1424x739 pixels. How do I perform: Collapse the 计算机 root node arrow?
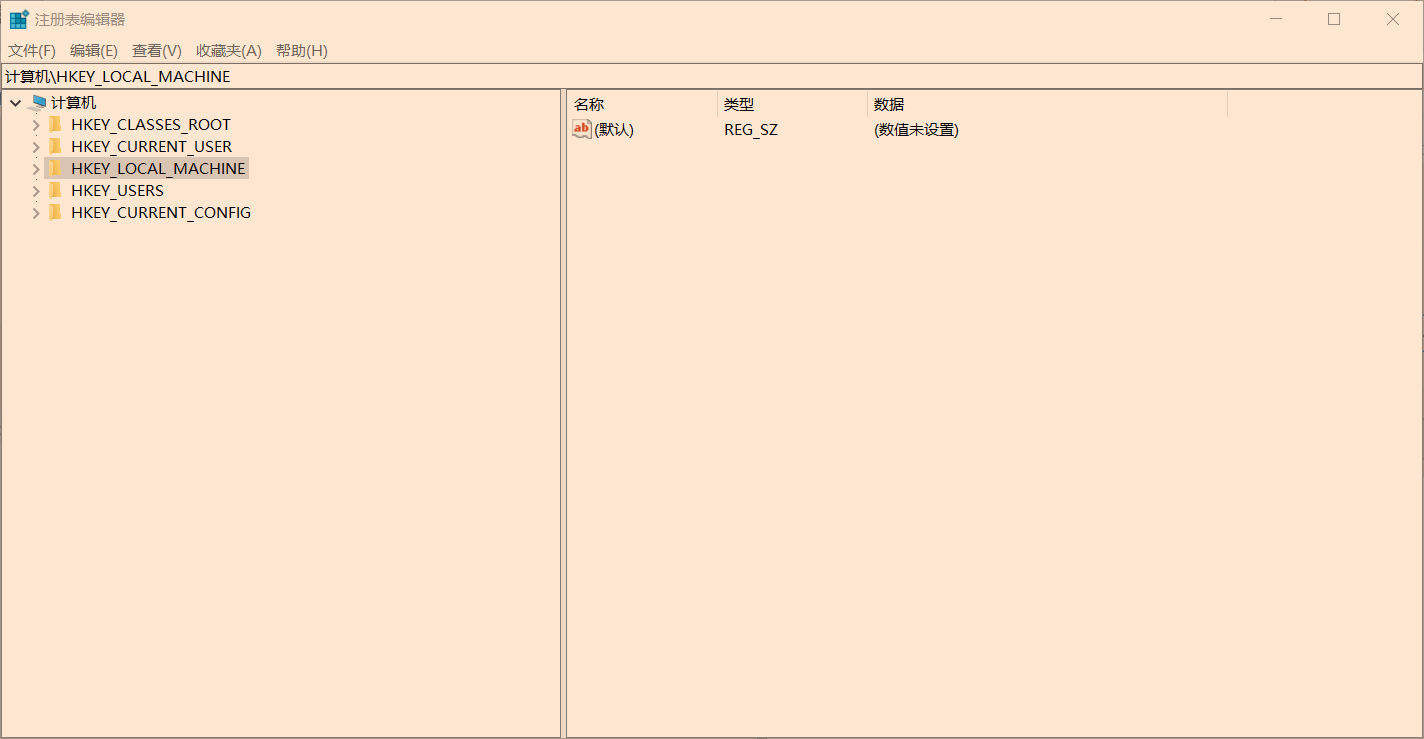click(x=16, y=103)
